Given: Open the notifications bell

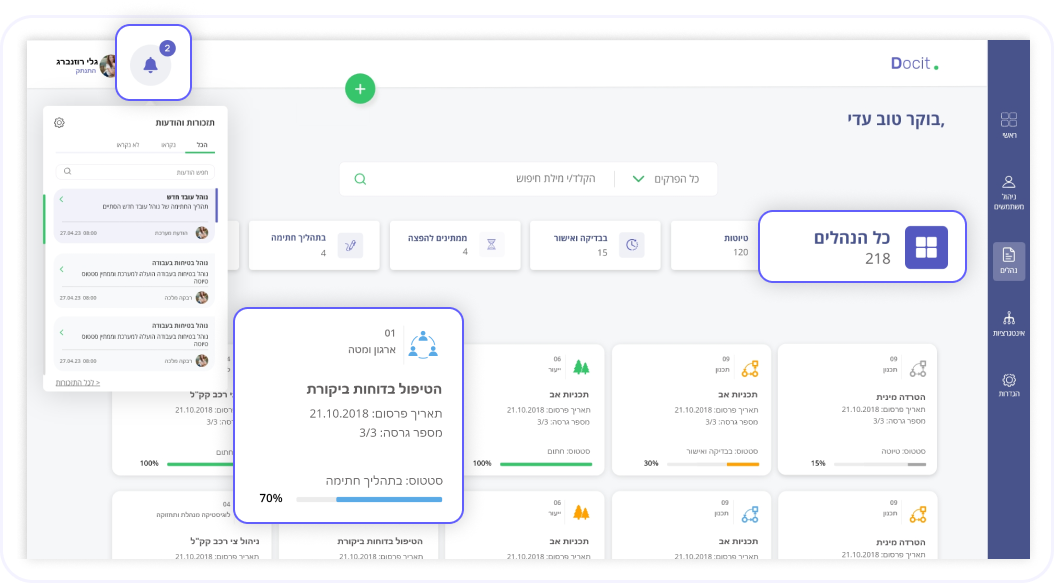Looking at the screenshot, I should tap(151, 65).
